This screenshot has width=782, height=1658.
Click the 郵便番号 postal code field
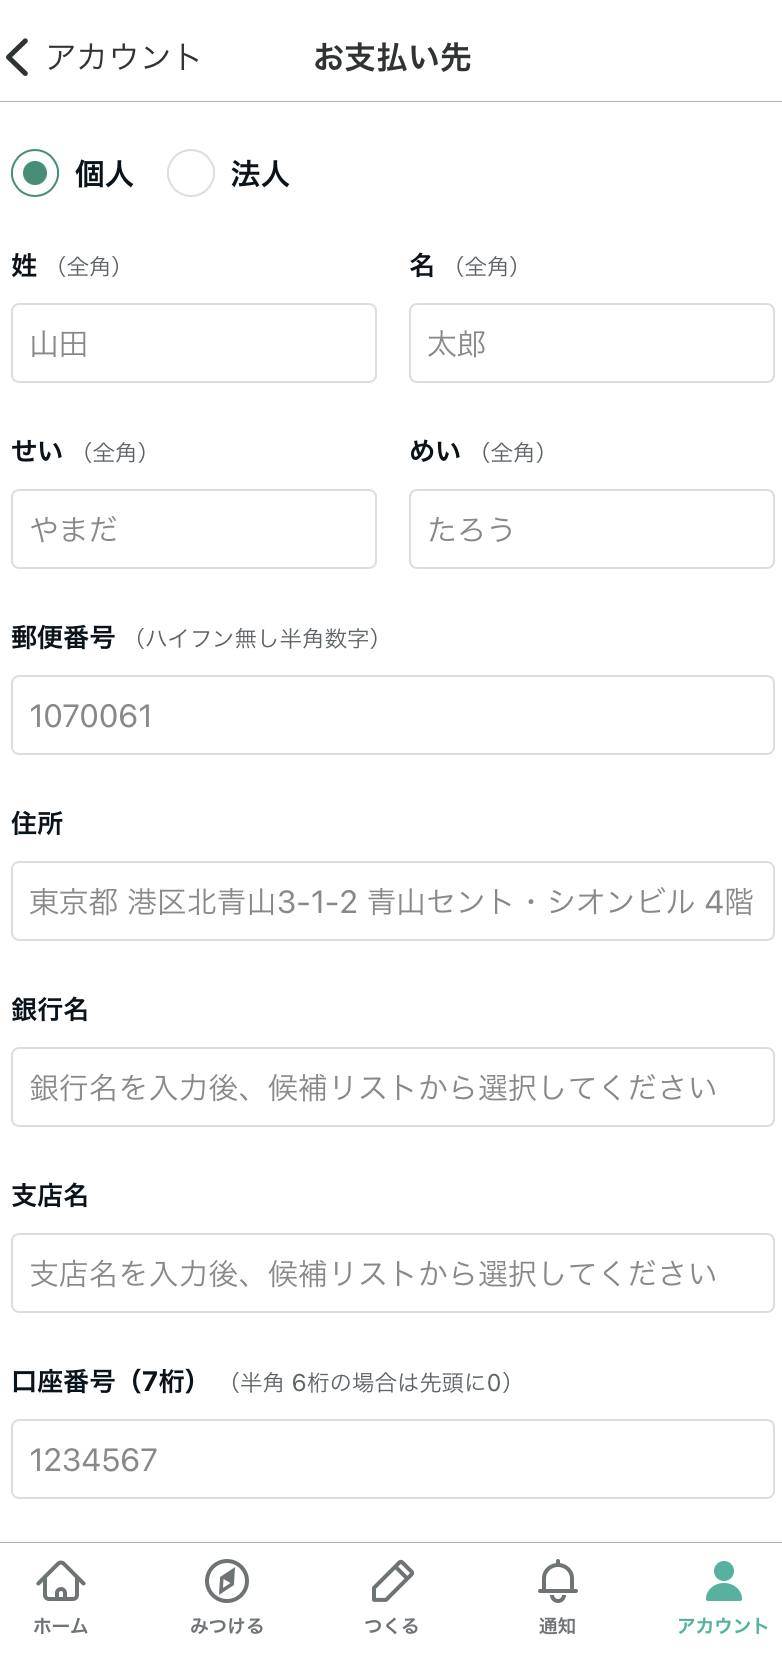[393, 715]
